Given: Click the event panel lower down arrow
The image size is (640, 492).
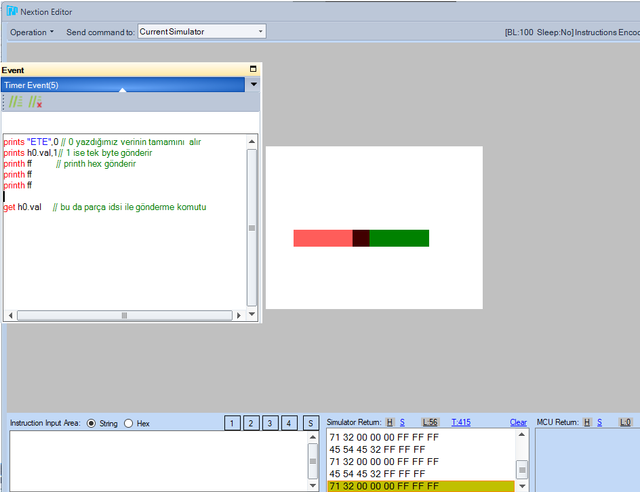Looking at the screenshot, I should point(252,314).
